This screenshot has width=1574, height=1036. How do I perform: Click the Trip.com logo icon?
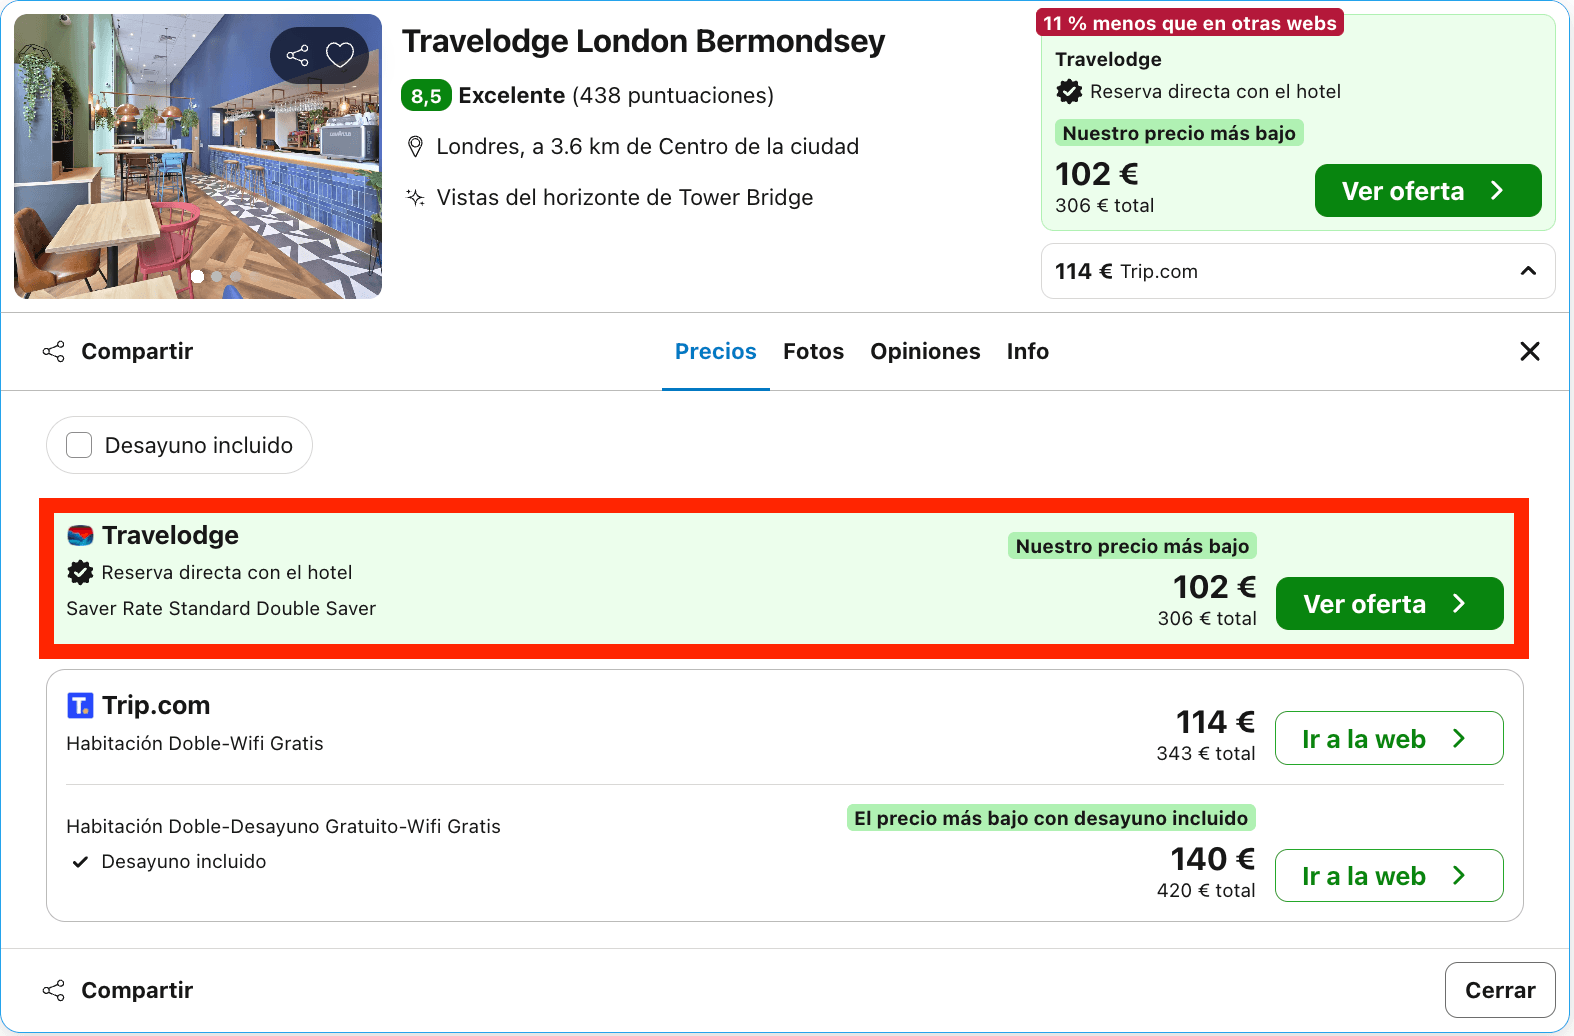(80, 706)
